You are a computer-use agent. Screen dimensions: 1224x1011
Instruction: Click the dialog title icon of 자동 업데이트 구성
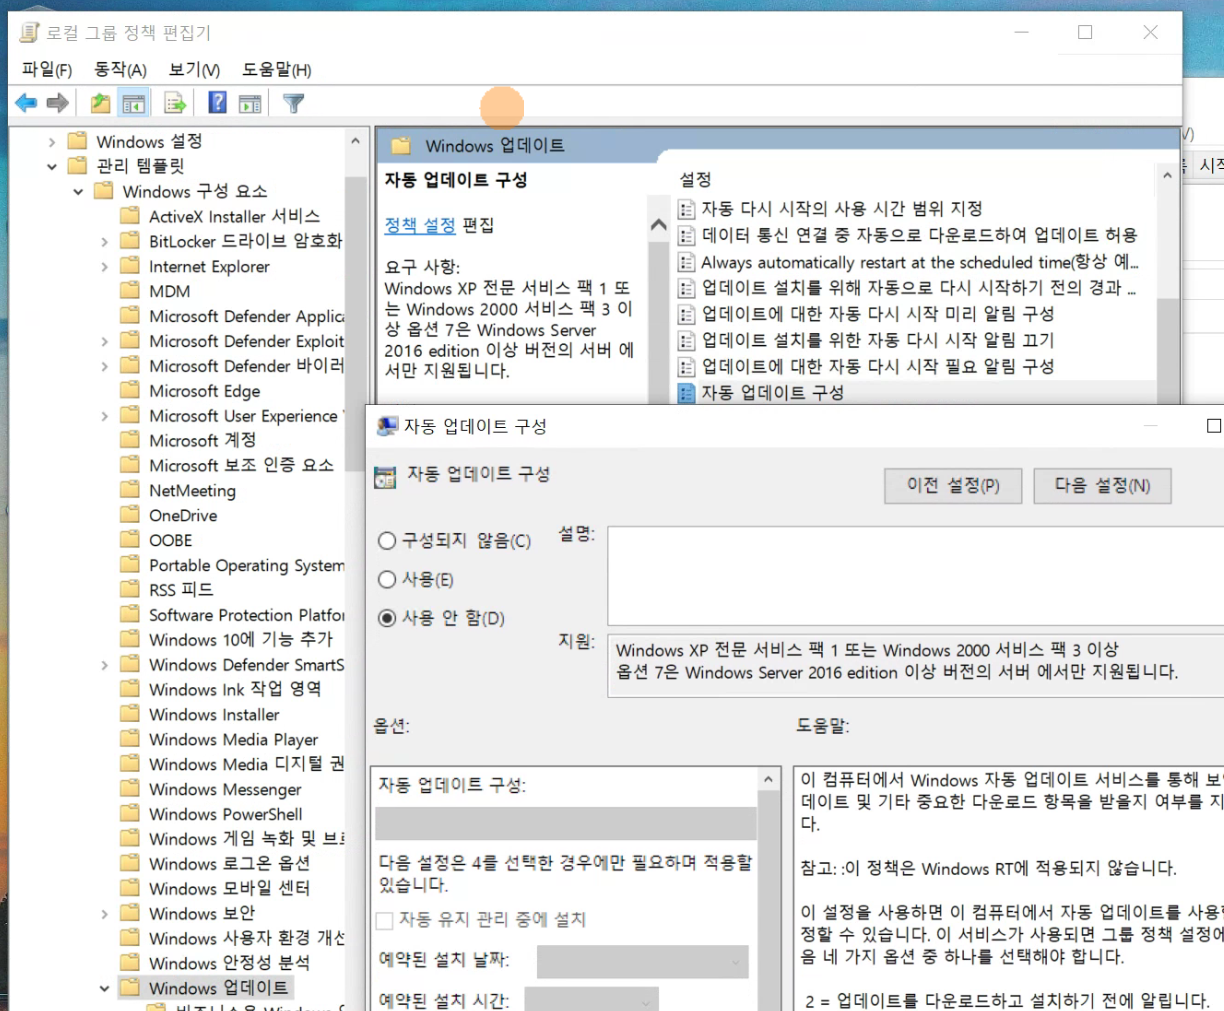coord(386,426)
